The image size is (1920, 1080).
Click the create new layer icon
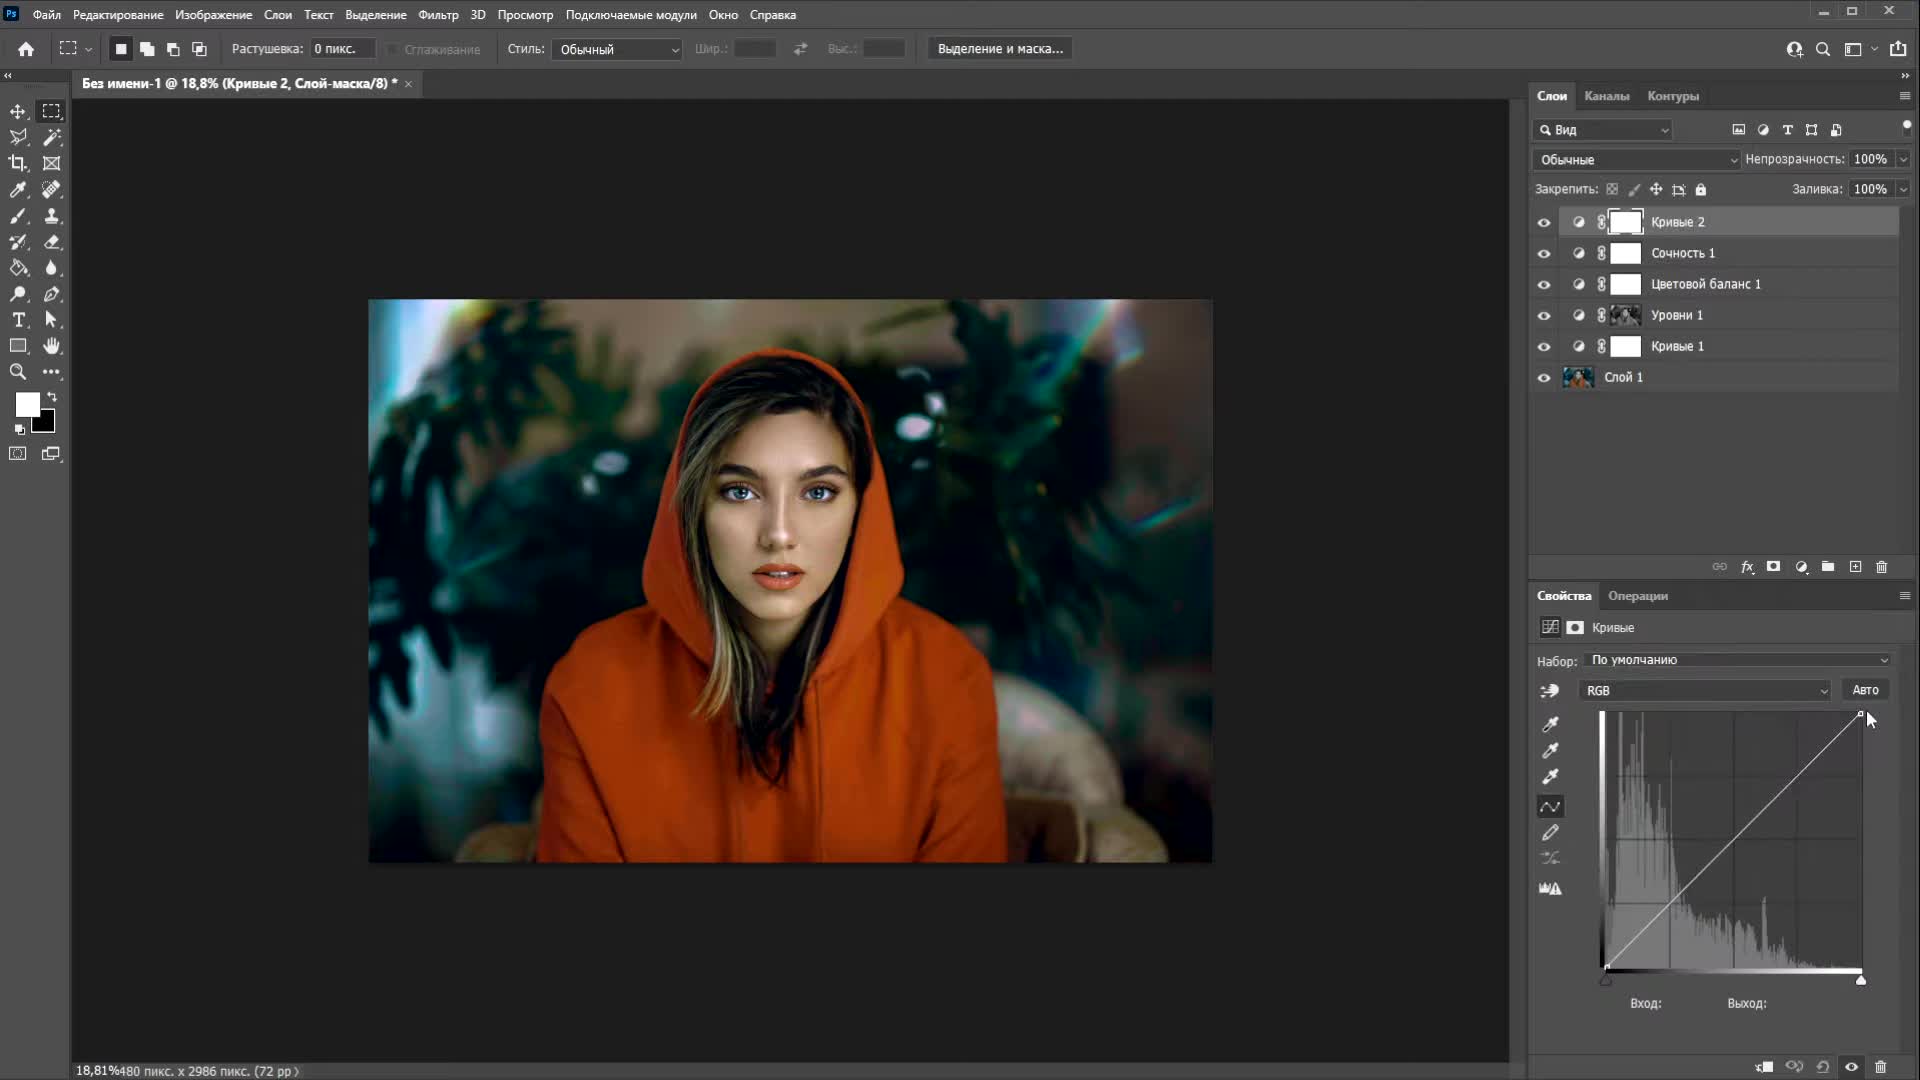click(1855, 567)
